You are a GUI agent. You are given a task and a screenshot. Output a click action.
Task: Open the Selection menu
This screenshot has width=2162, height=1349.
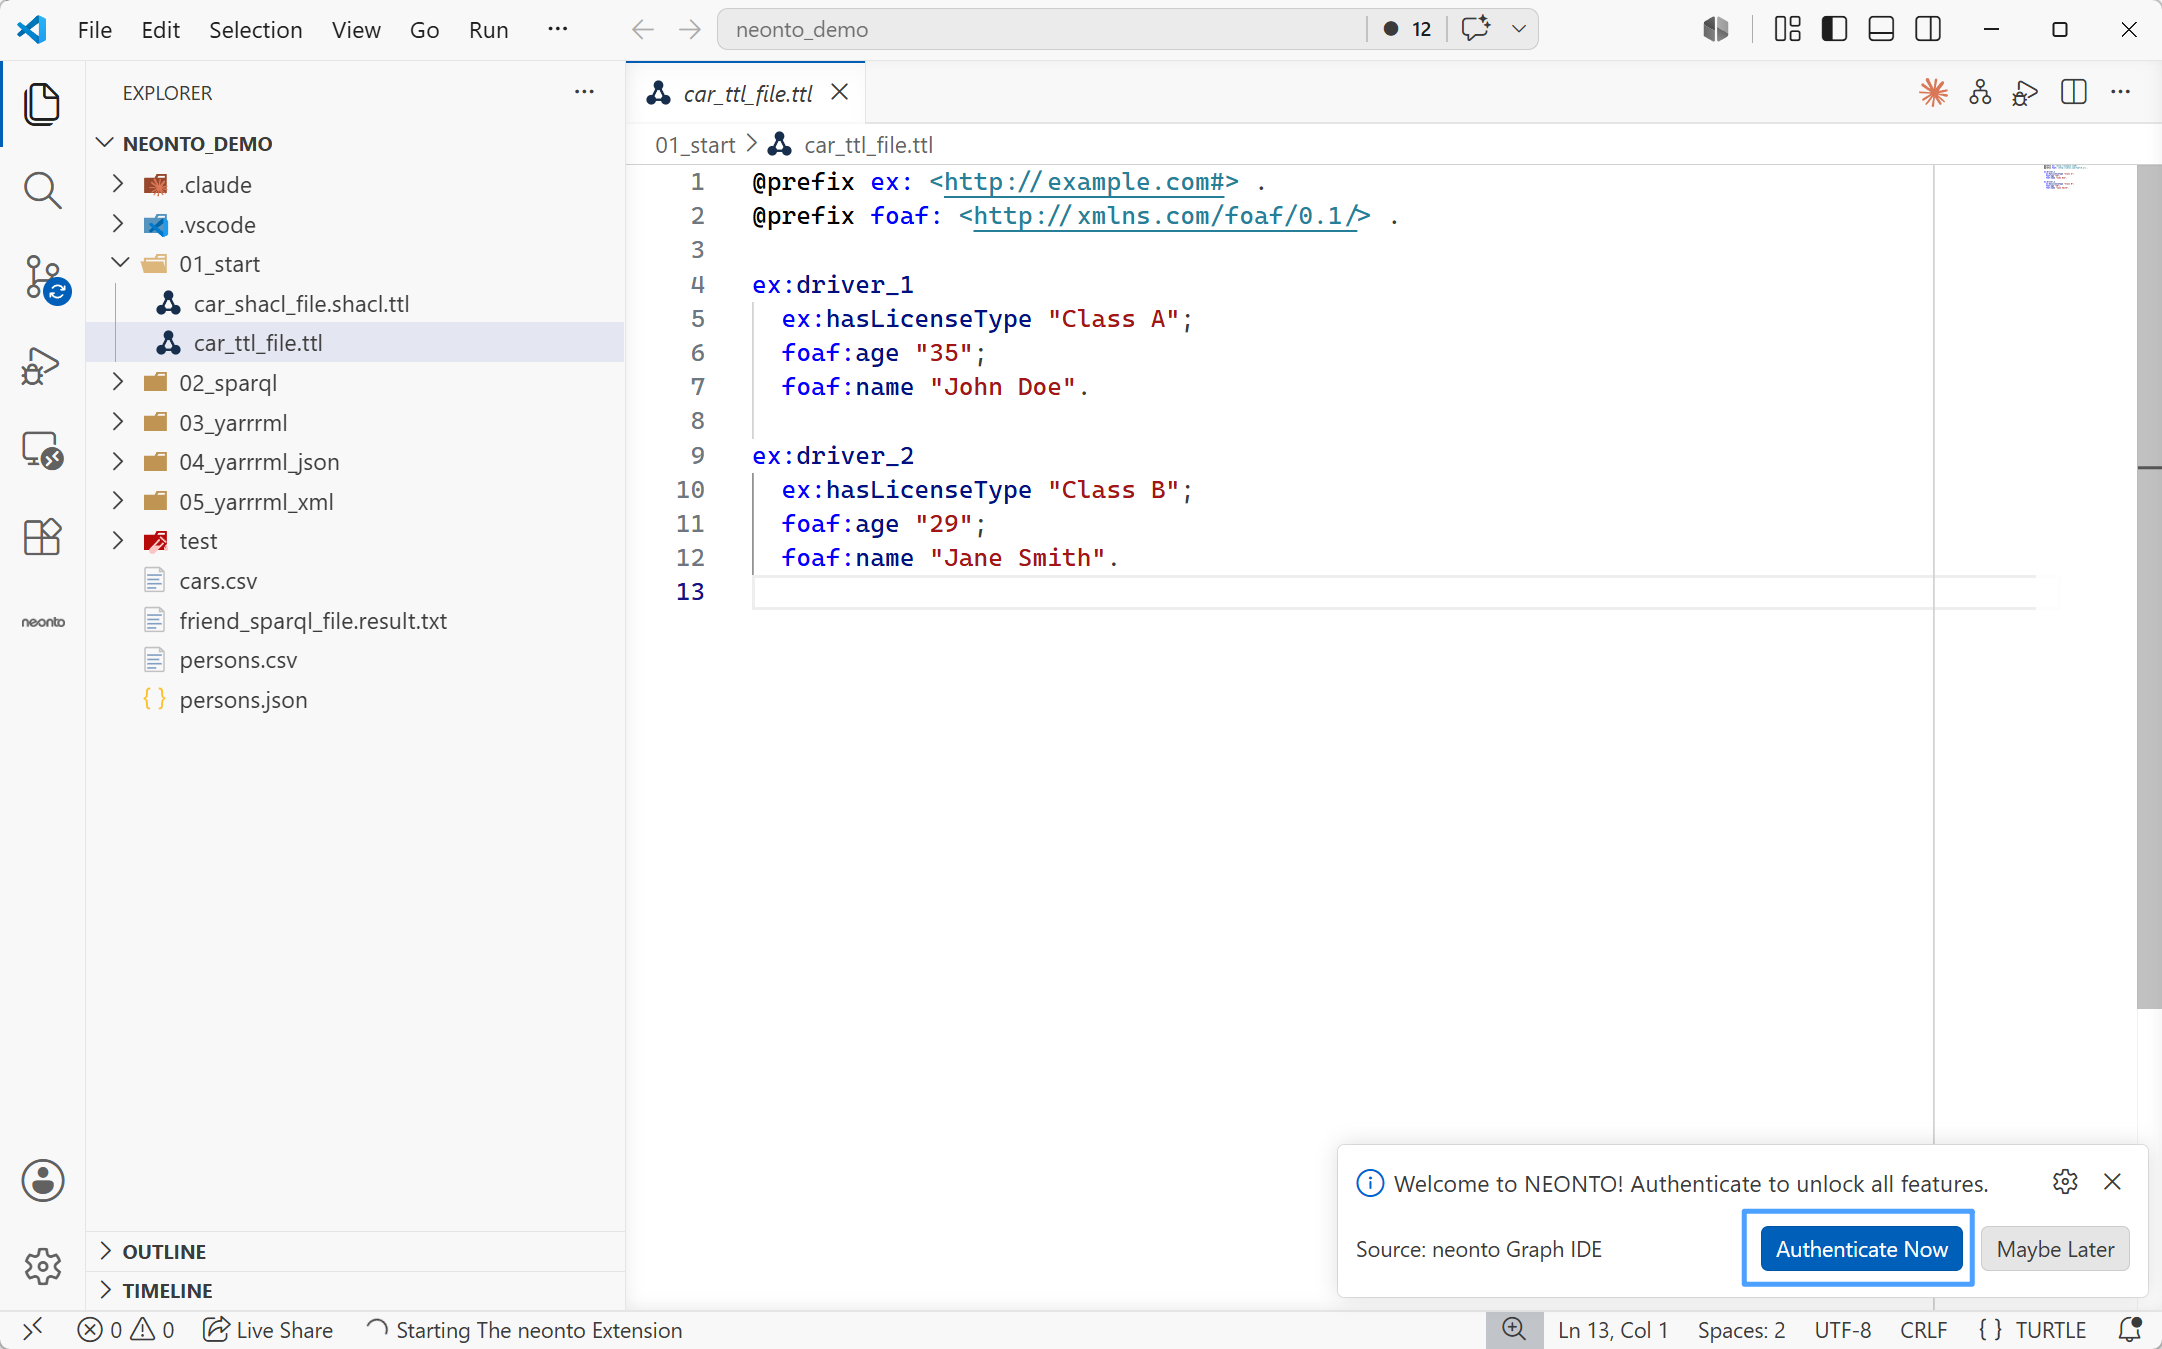point(255,30)
